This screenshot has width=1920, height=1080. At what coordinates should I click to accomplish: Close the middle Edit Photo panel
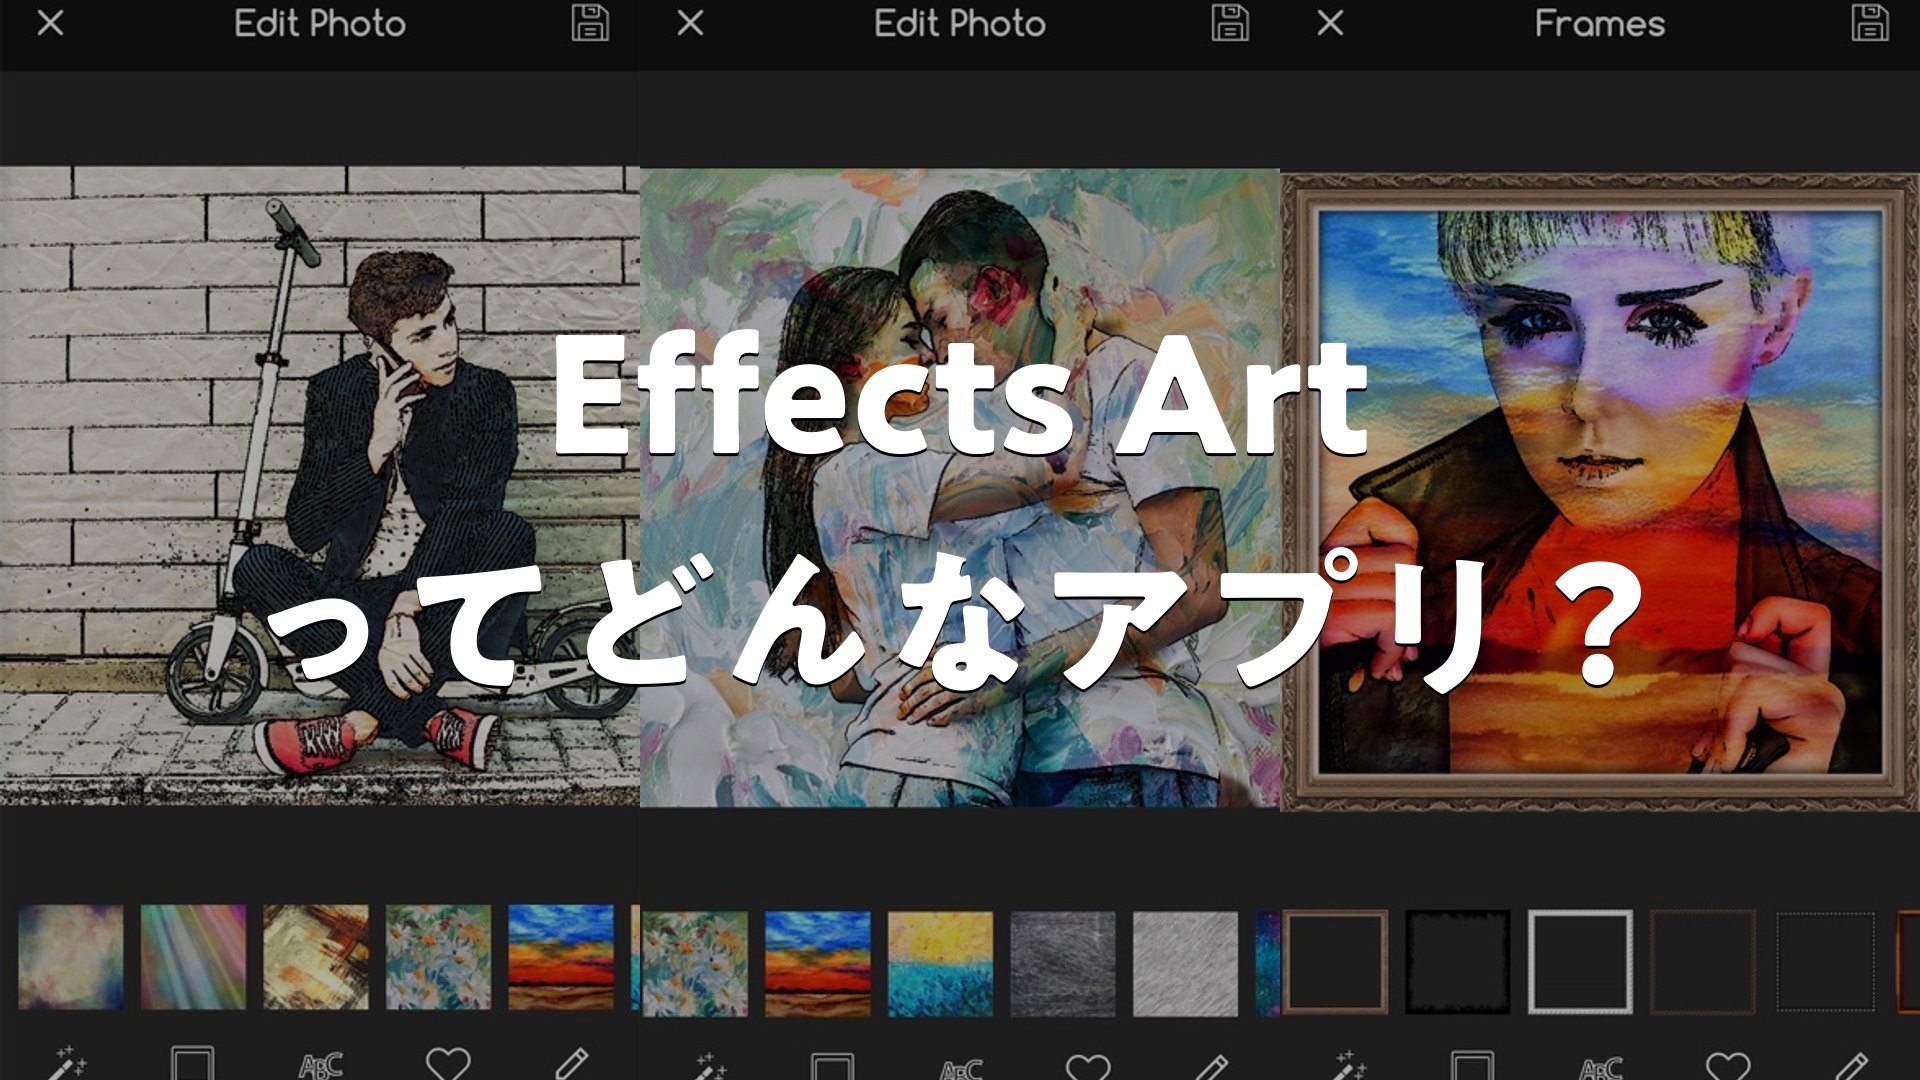[x=690, y=23]
